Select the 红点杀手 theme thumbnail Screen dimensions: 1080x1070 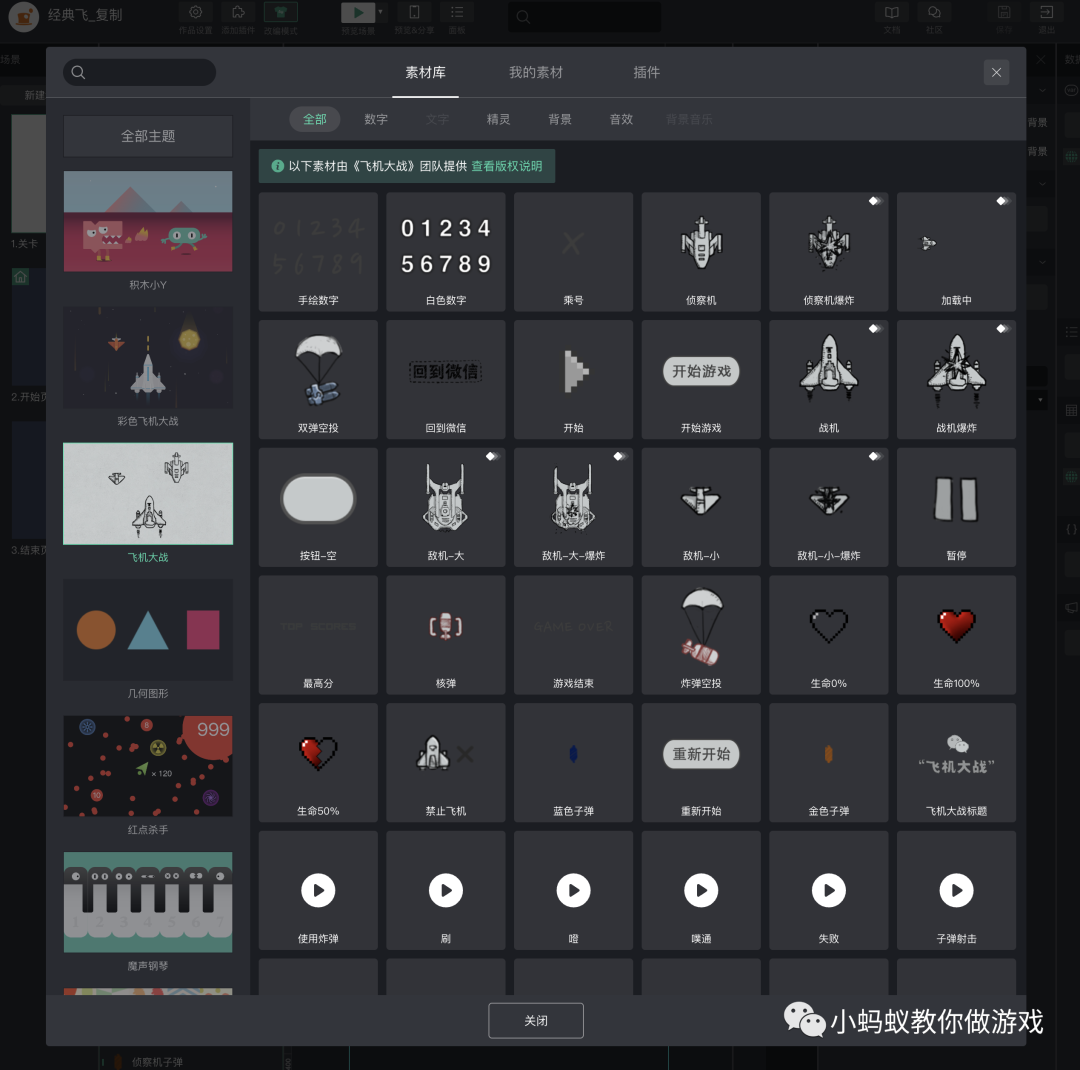click(x=148, y=766)
